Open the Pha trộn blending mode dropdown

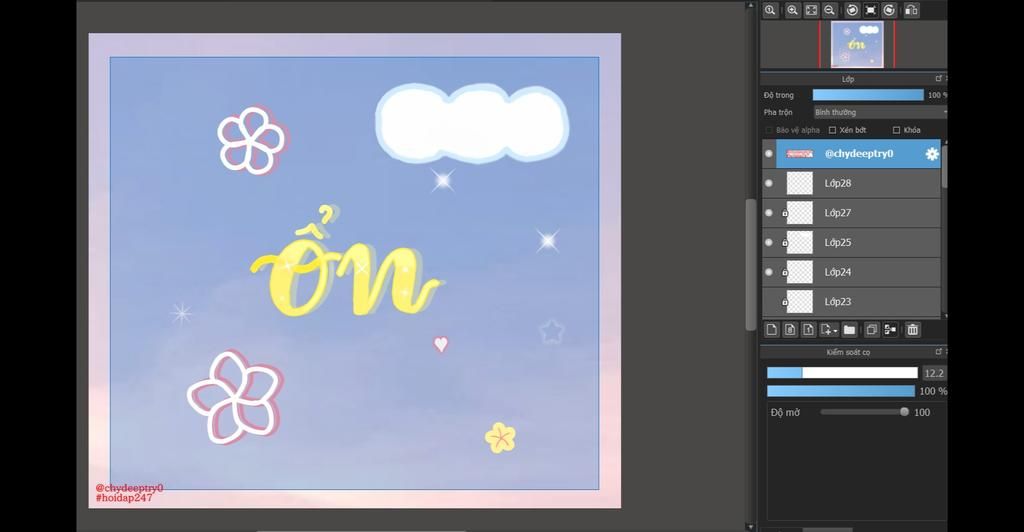pos(880,112)
